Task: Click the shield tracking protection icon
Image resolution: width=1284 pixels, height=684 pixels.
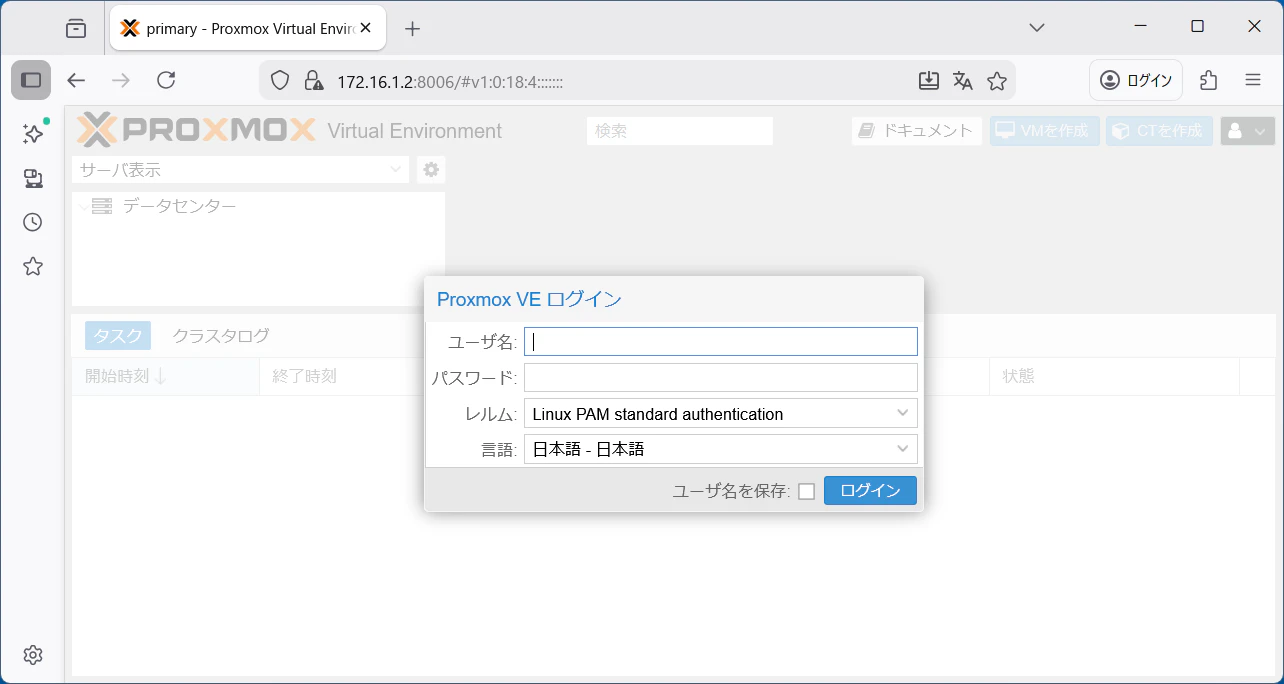Action: pyautogui.click(x=281, y=80)
